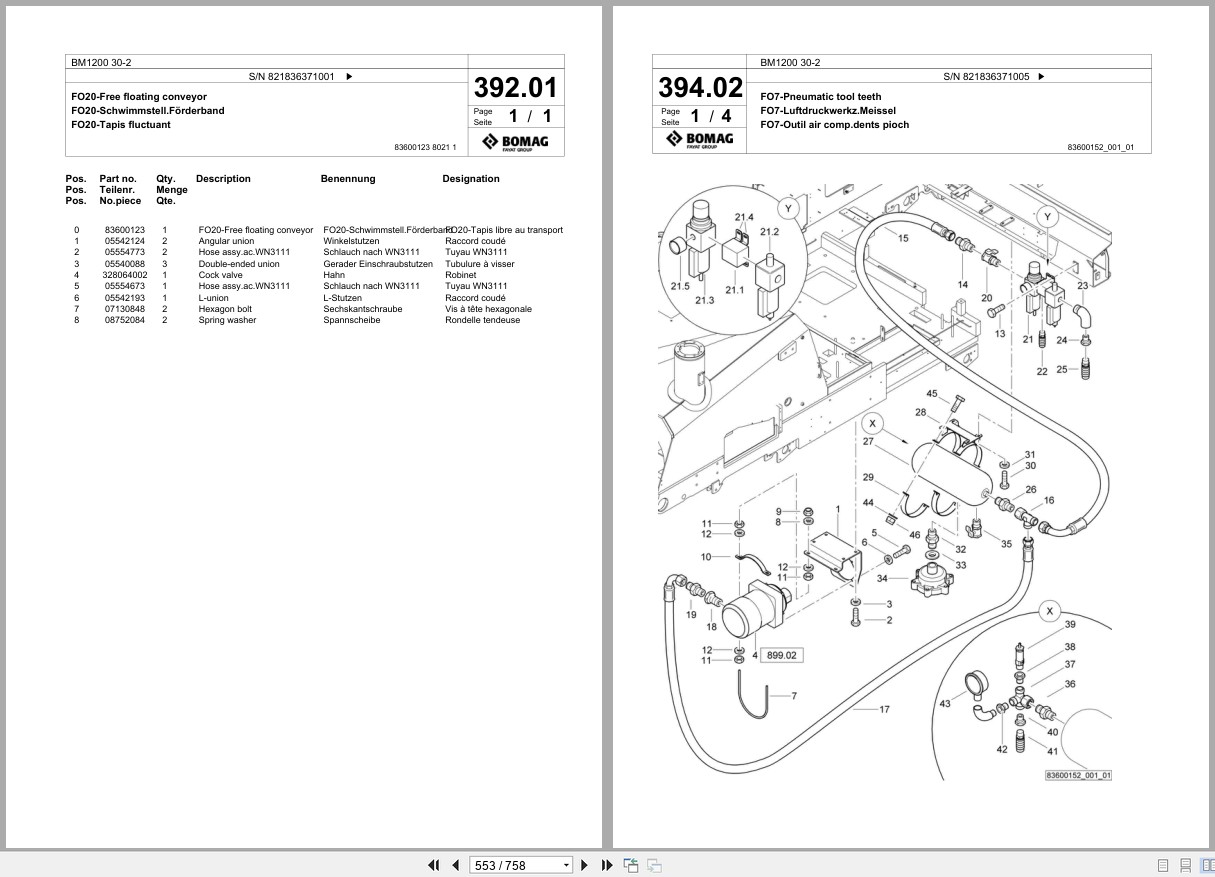Select the 'L-union' description text

[x=213, y=298]
